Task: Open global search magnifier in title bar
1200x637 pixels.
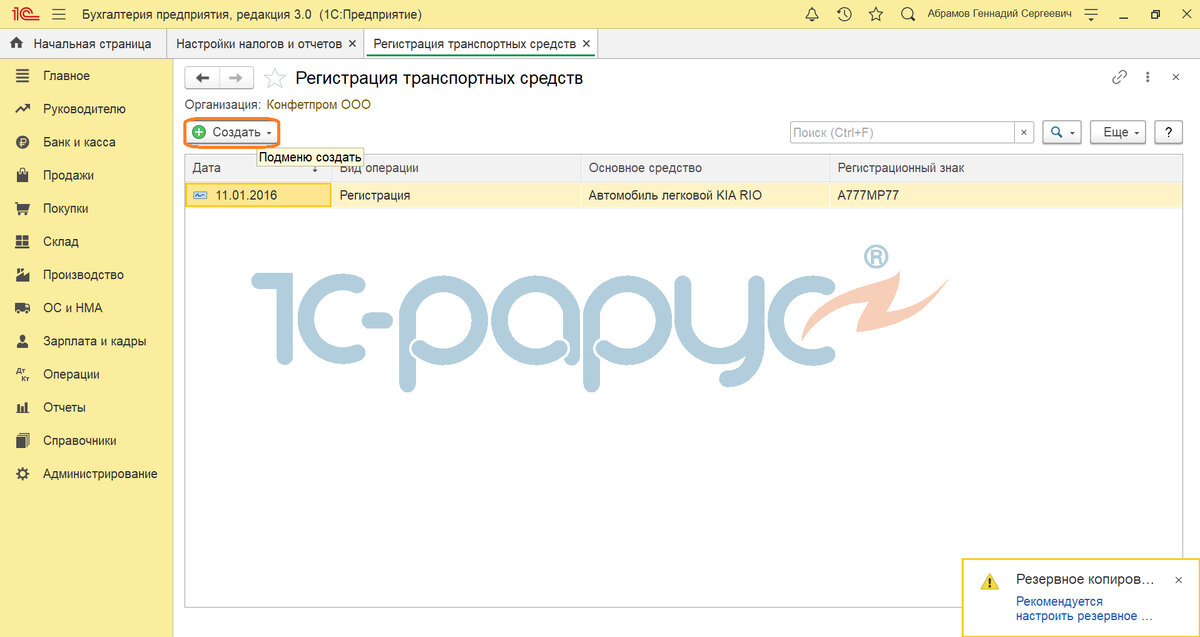Action: click(908, 15)
